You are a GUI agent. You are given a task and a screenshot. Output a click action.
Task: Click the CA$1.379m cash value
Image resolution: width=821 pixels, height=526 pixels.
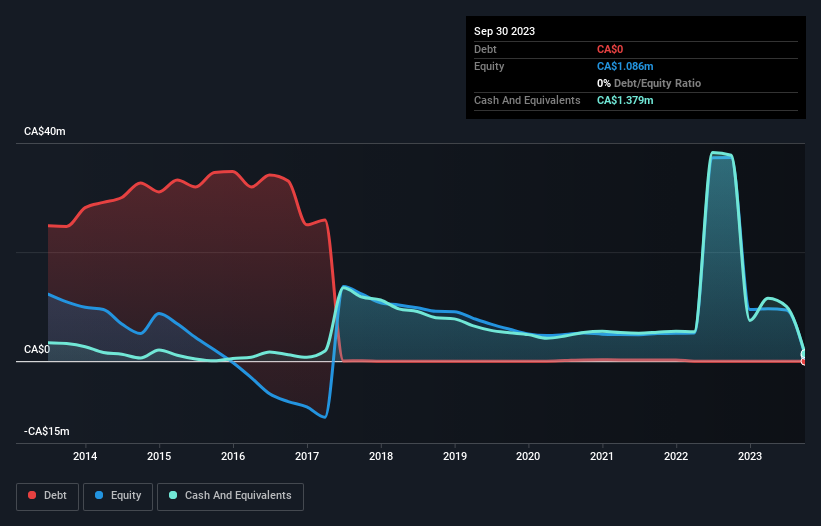pos(625,100)
